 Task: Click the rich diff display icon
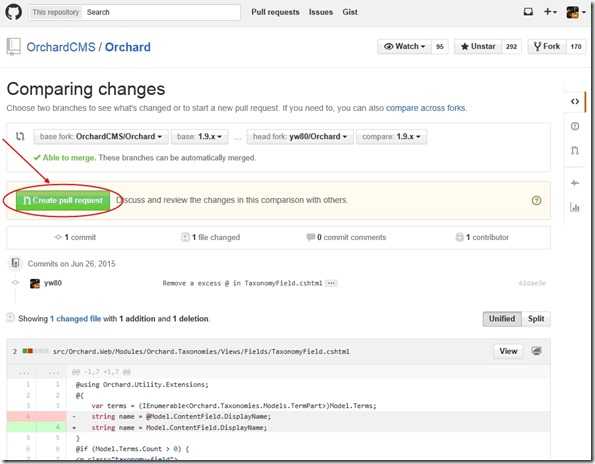click(x=536, y=351)
